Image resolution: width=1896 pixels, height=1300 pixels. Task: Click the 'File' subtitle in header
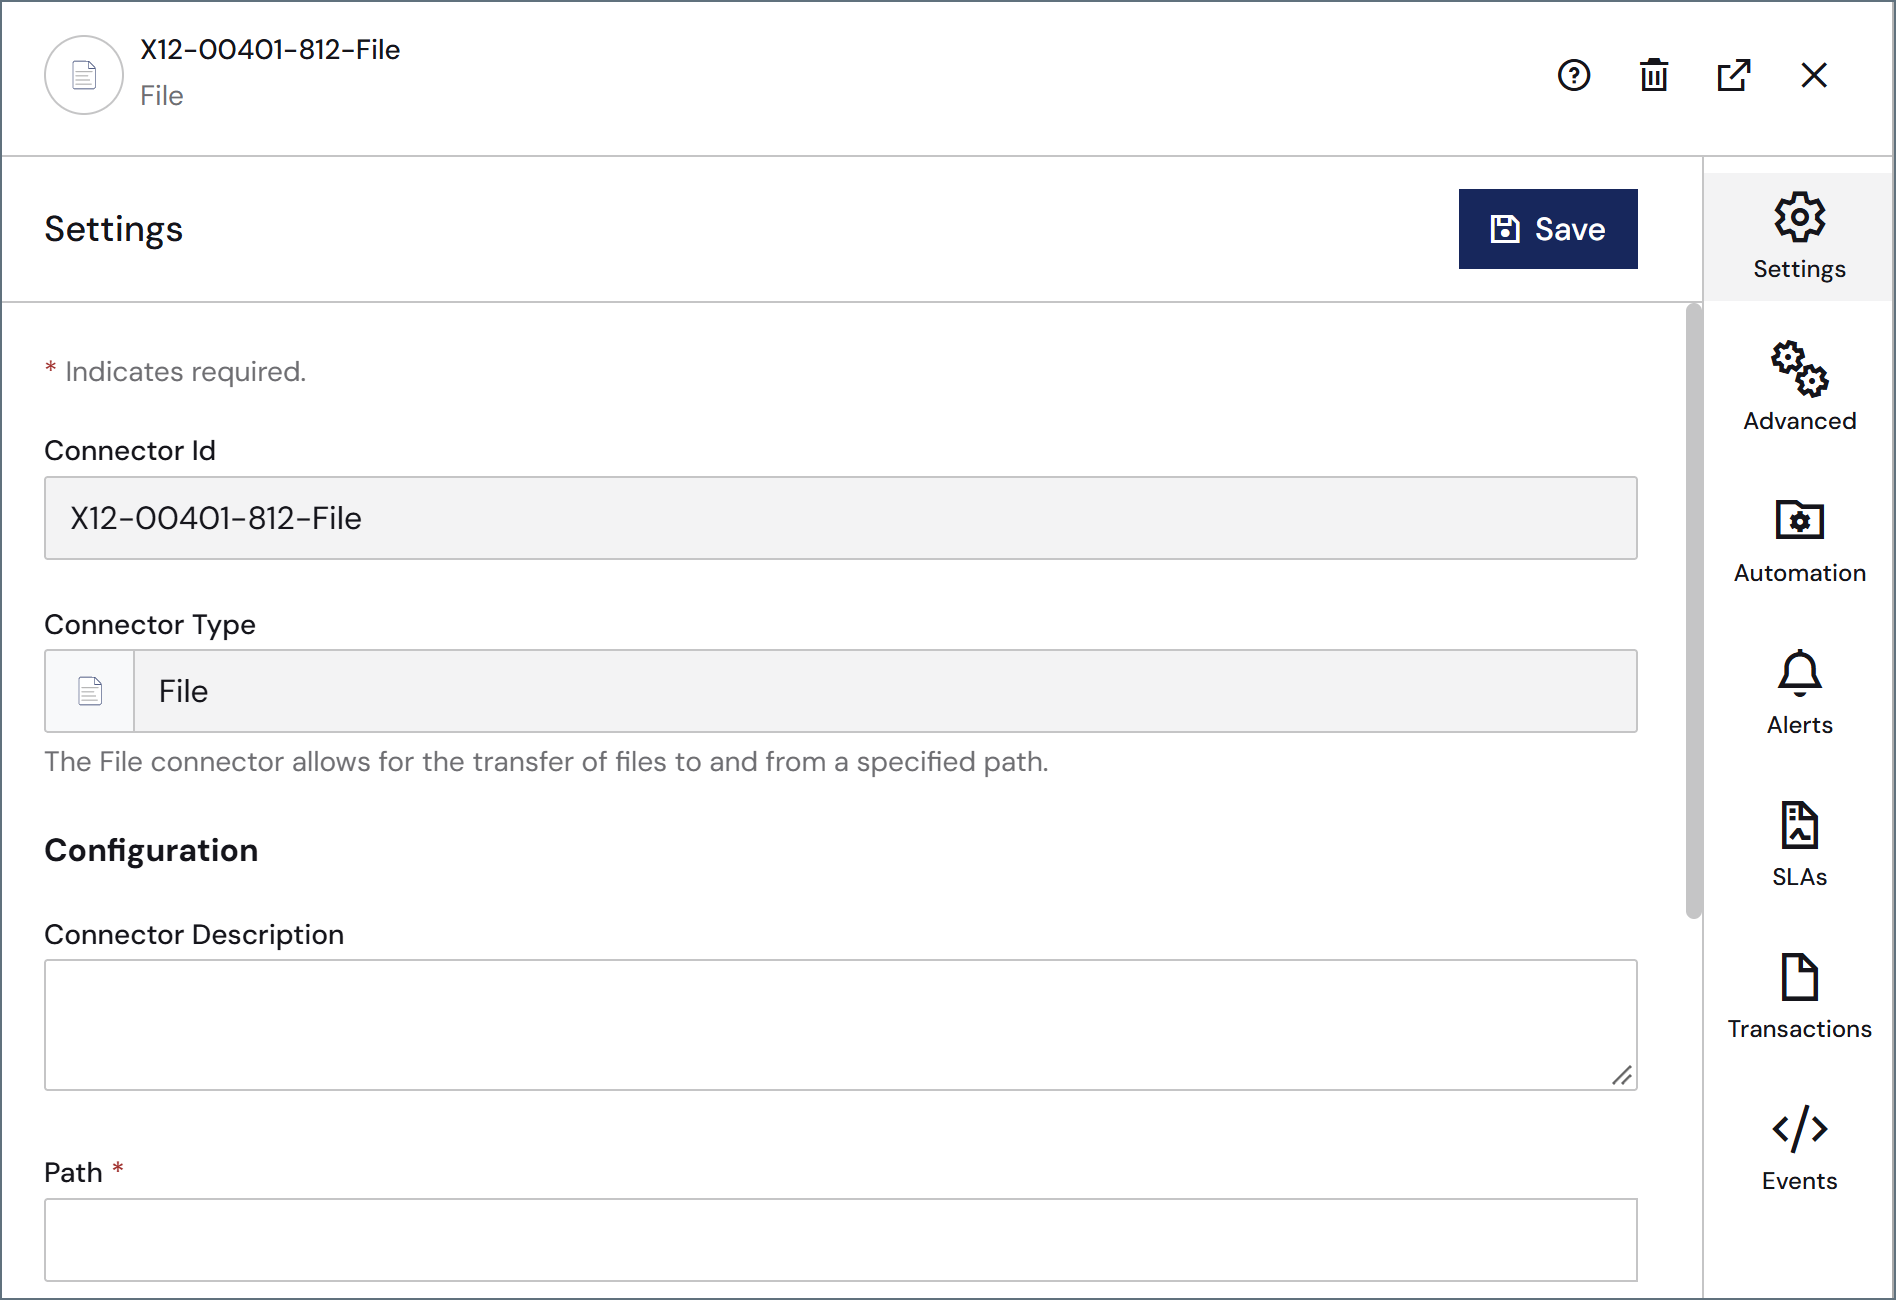click(x=162, y=96)
